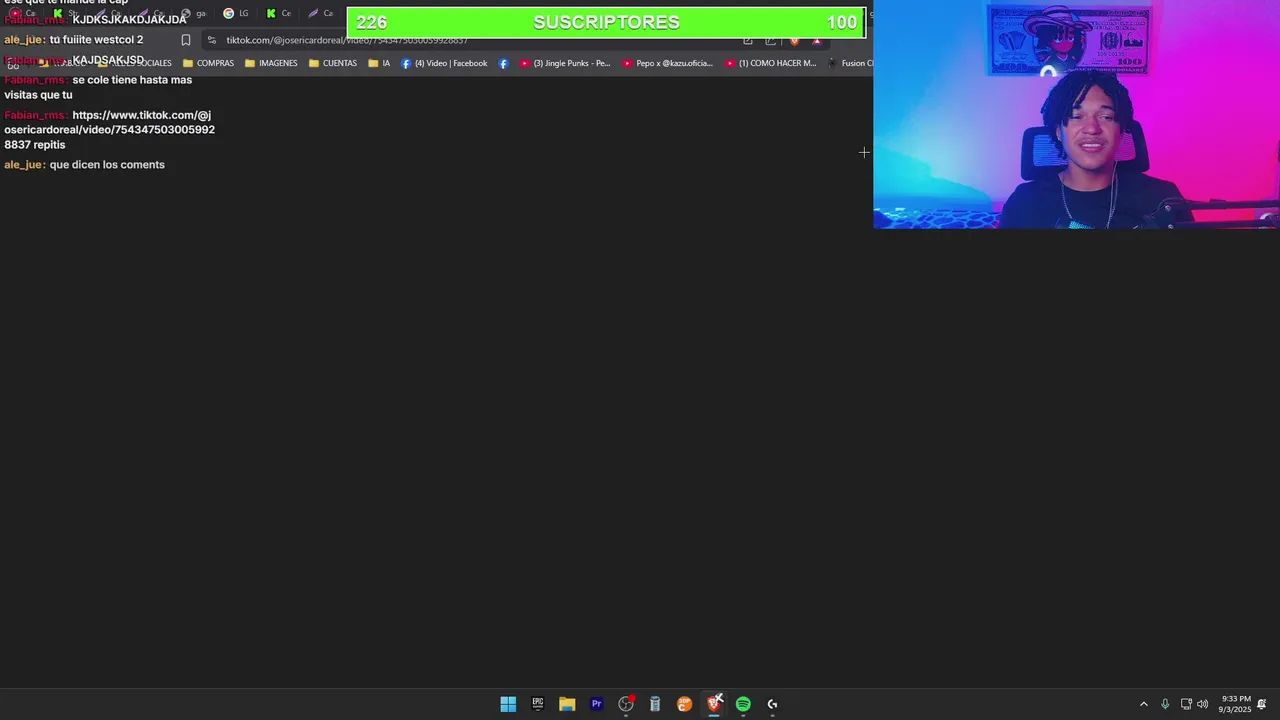The height and width of the screenshot is (720, 1280).
Task: Launch Epic Games from the taskbar
Action: point(538,704)
